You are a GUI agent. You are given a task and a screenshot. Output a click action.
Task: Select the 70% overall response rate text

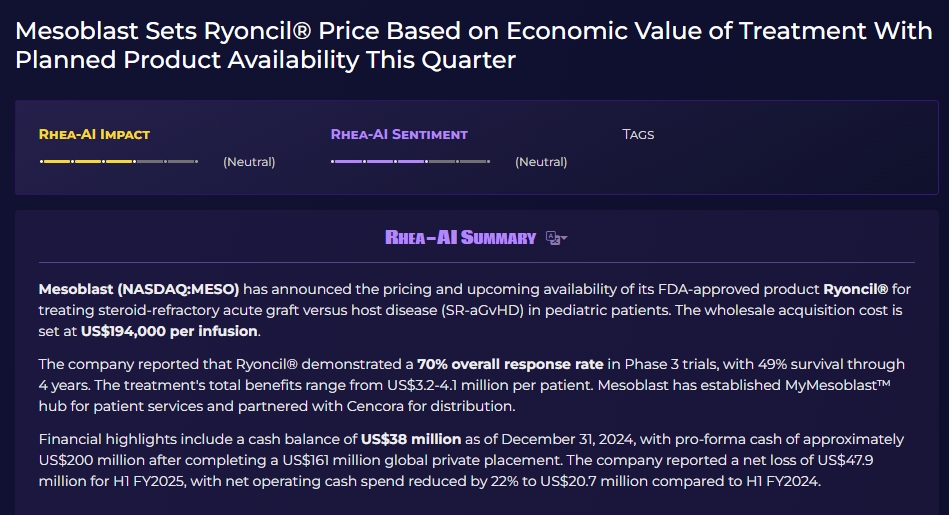click(510, 364)
